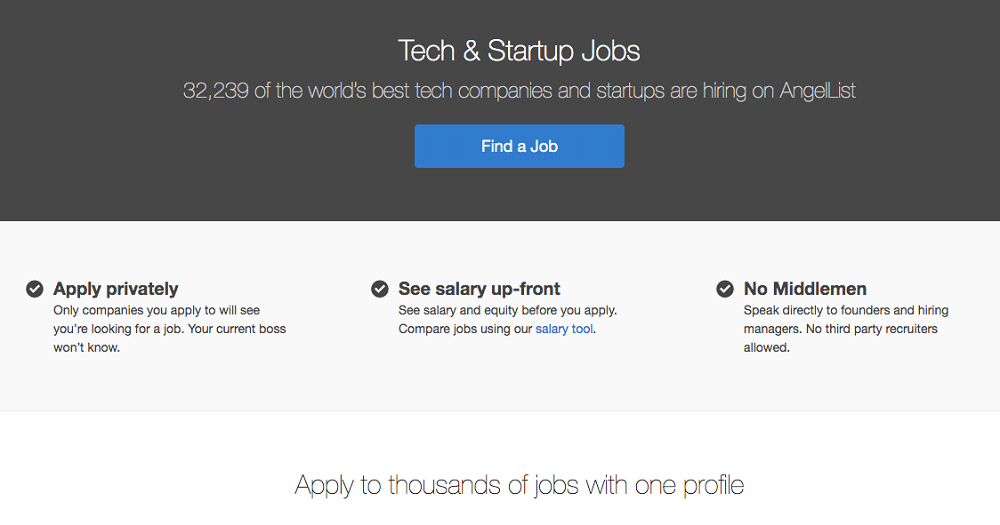Click the 'Compare jobs using our' text

click(465, 329)
